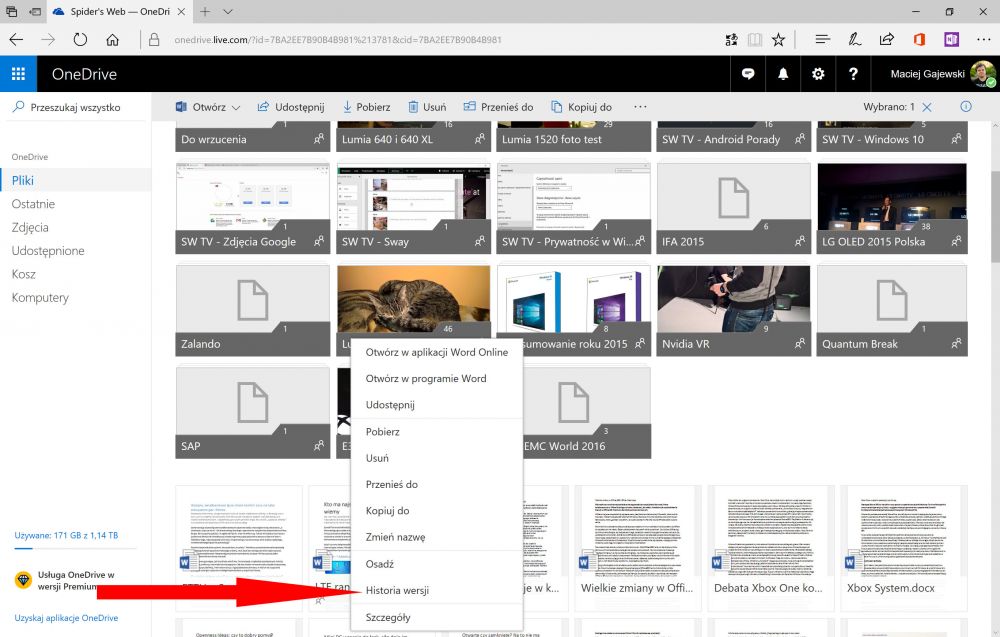Click the browser back arrow
Image resolution: width=1000 pixels, height=637 pixels.
click(17, 40)
